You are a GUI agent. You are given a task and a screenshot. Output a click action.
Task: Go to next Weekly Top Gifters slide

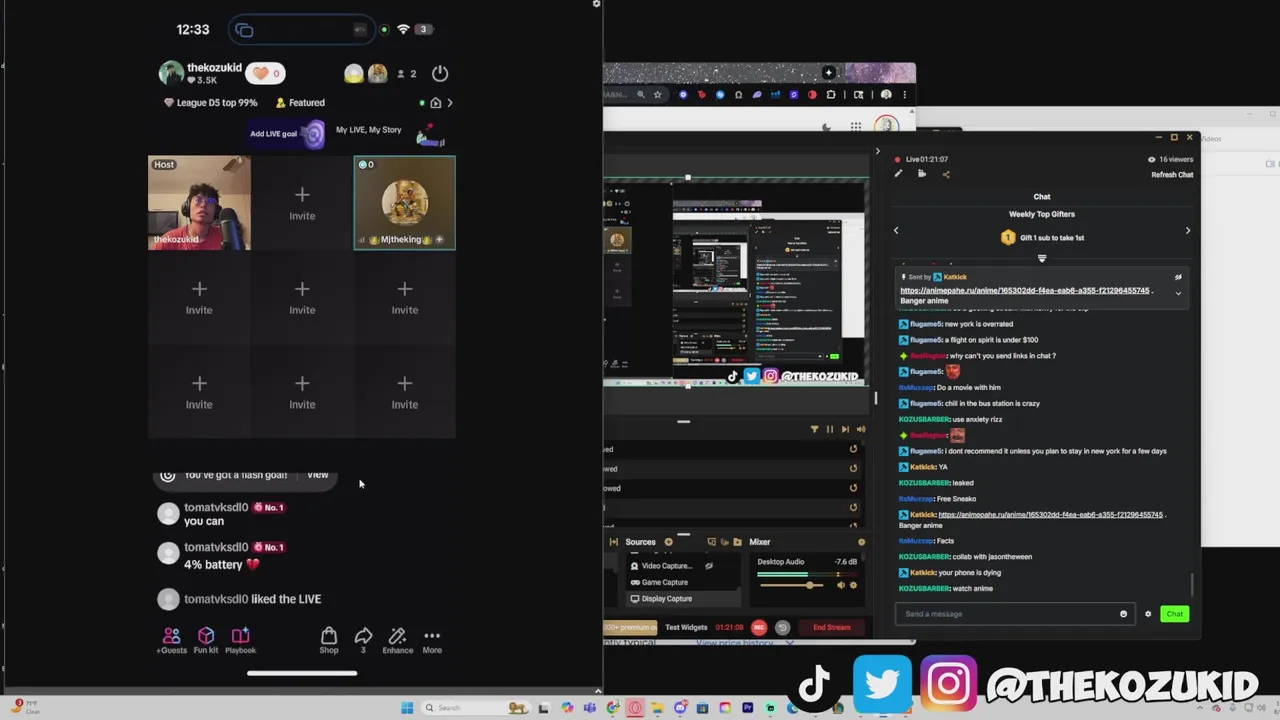tap(1188, 231)
